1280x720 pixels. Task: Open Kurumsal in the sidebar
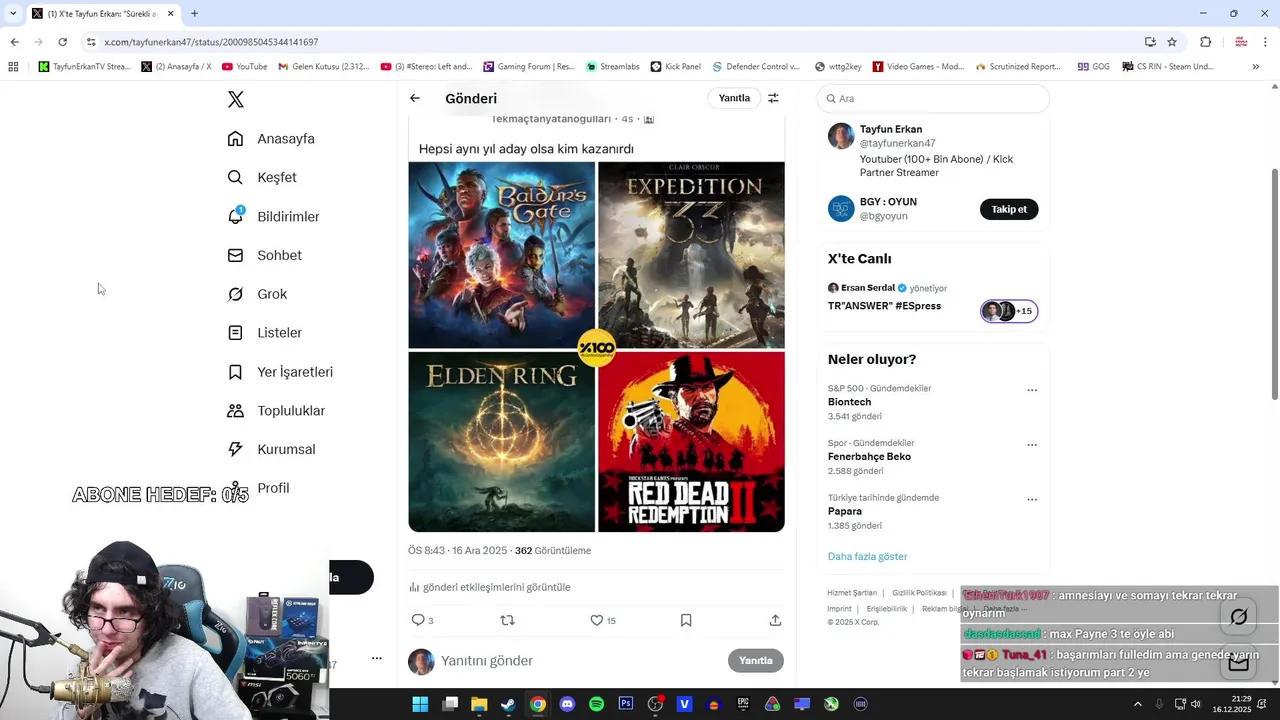[x=271, y=449]
